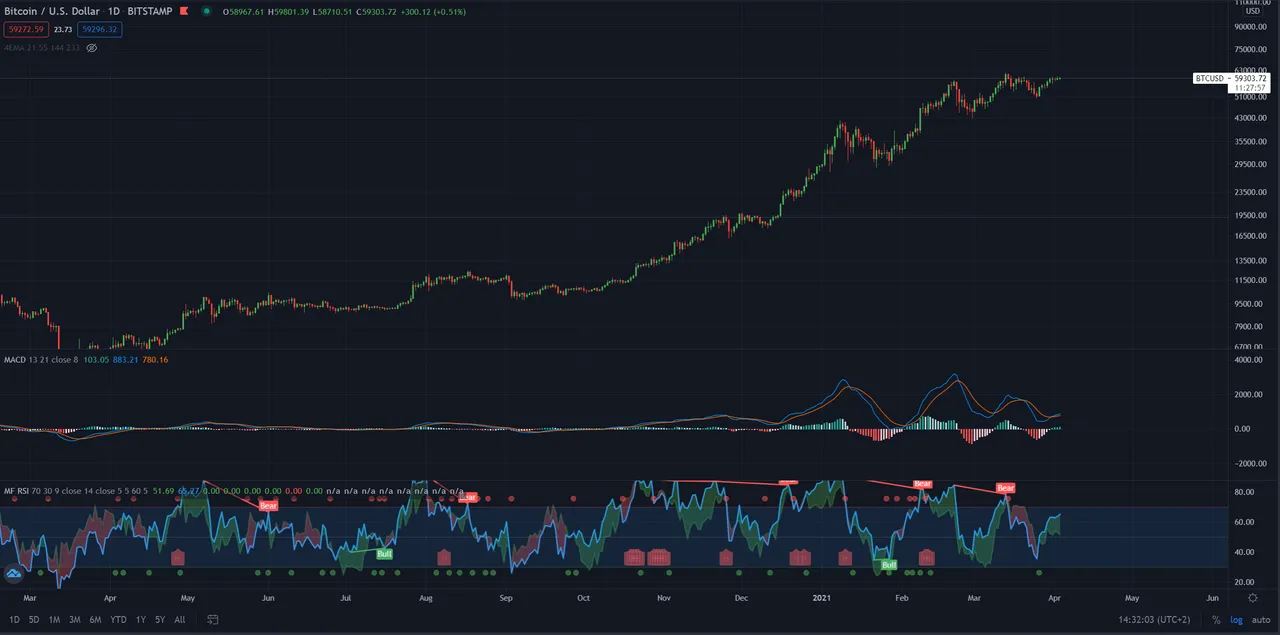Set time range to 3M
Image resolution: width=1280 pixels, height=635 pixels.
tap(74, 620)
